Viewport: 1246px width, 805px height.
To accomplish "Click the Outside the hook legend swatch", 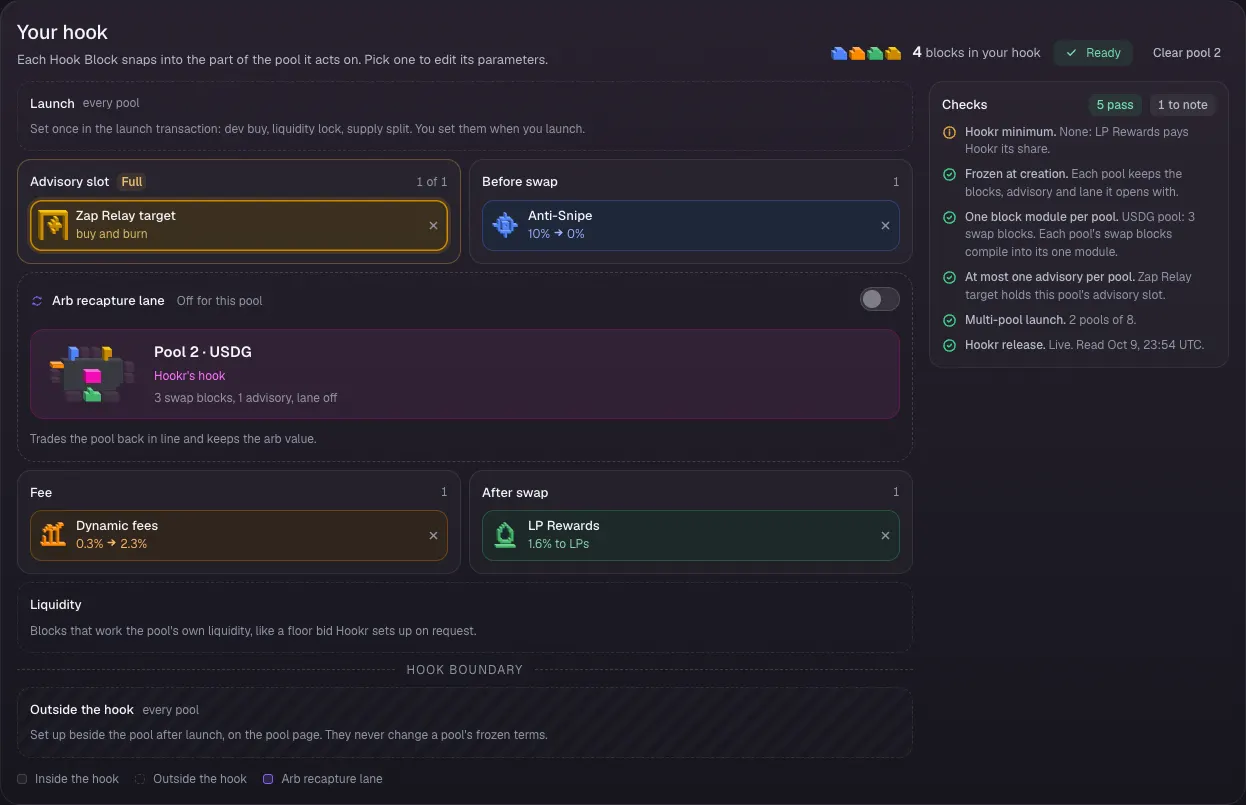I will [x=140, y=779].
